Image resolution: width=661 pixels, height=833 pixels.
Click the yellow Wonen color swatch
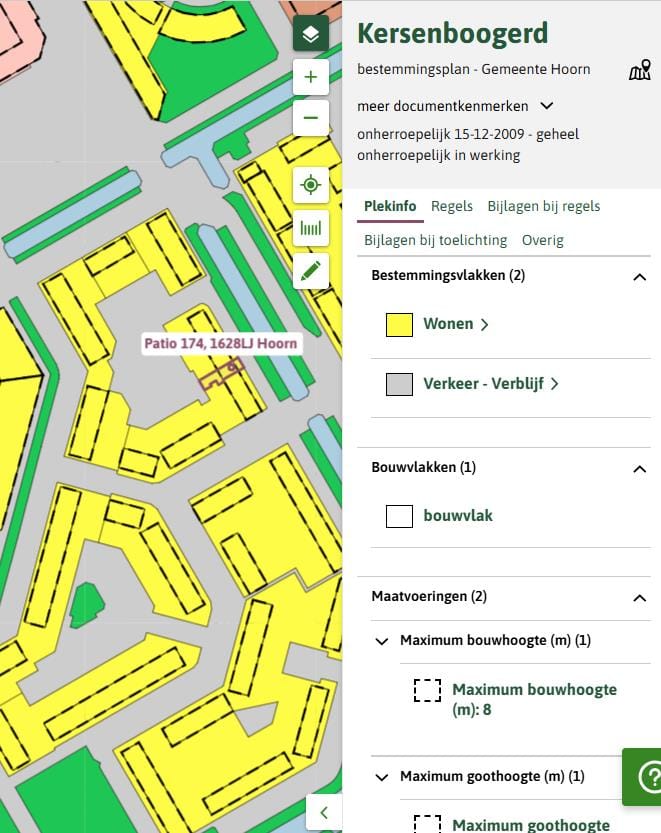[399, 324]
